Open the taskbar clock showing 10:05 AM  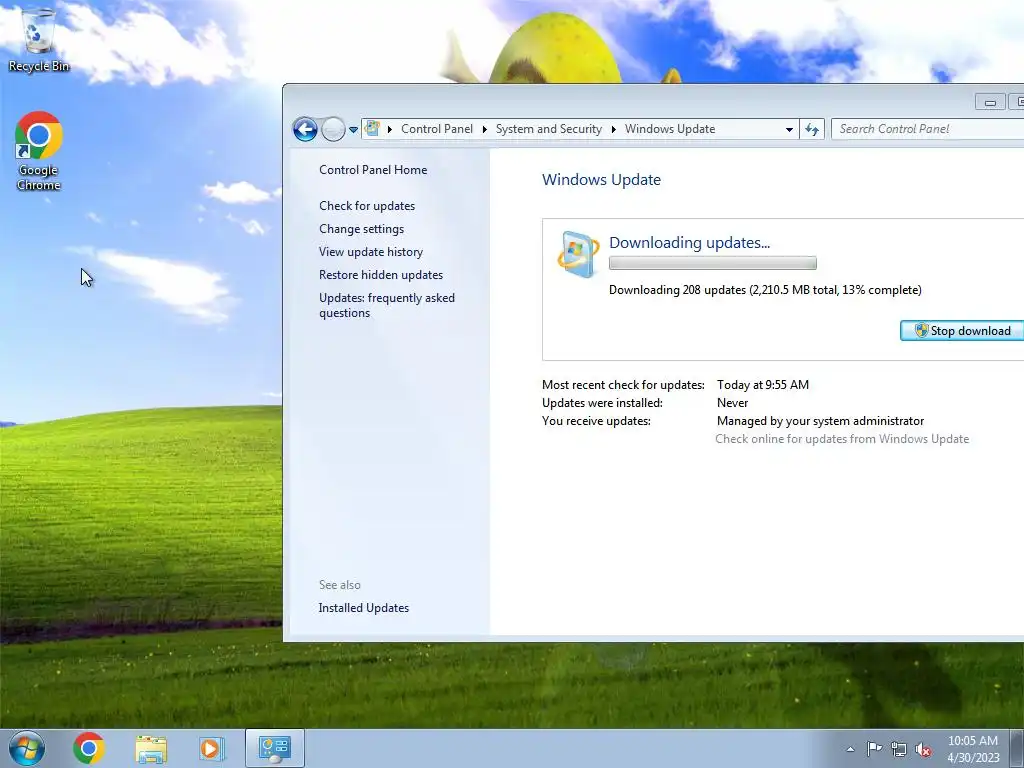coord(973,749)
